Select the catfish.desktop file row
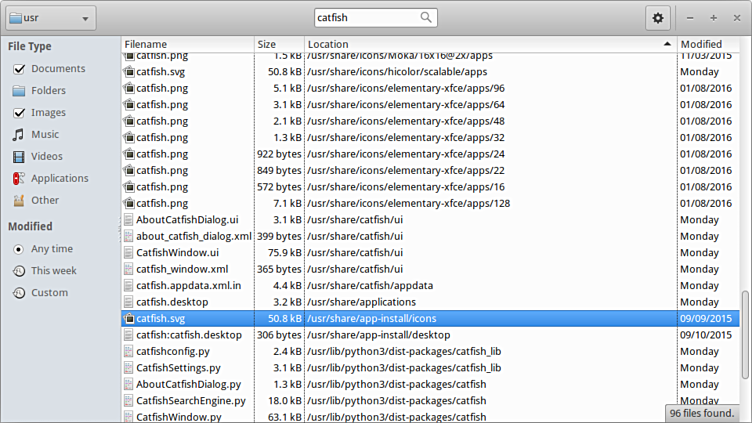The width and height of the screenshot is (752, 423). pos(172,302)
